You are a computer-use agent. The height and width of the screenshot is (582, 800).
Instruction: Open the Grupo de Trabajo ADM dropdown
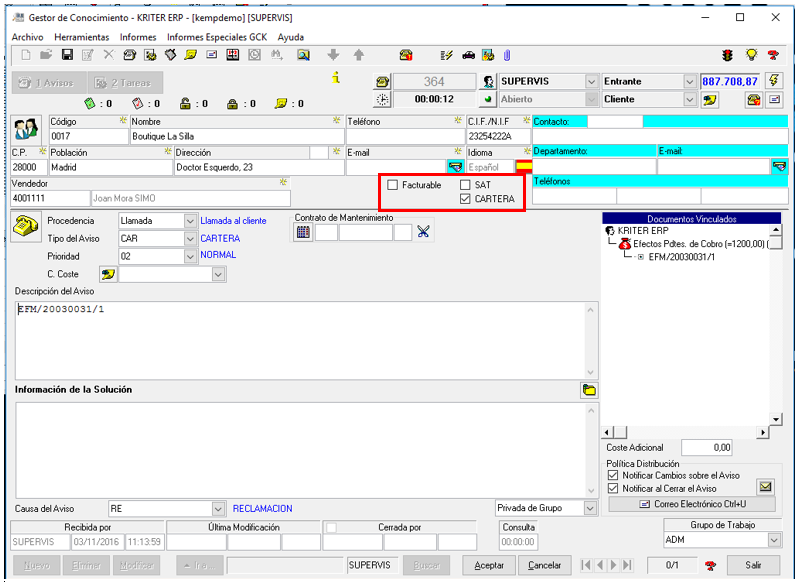click(774, 539)
